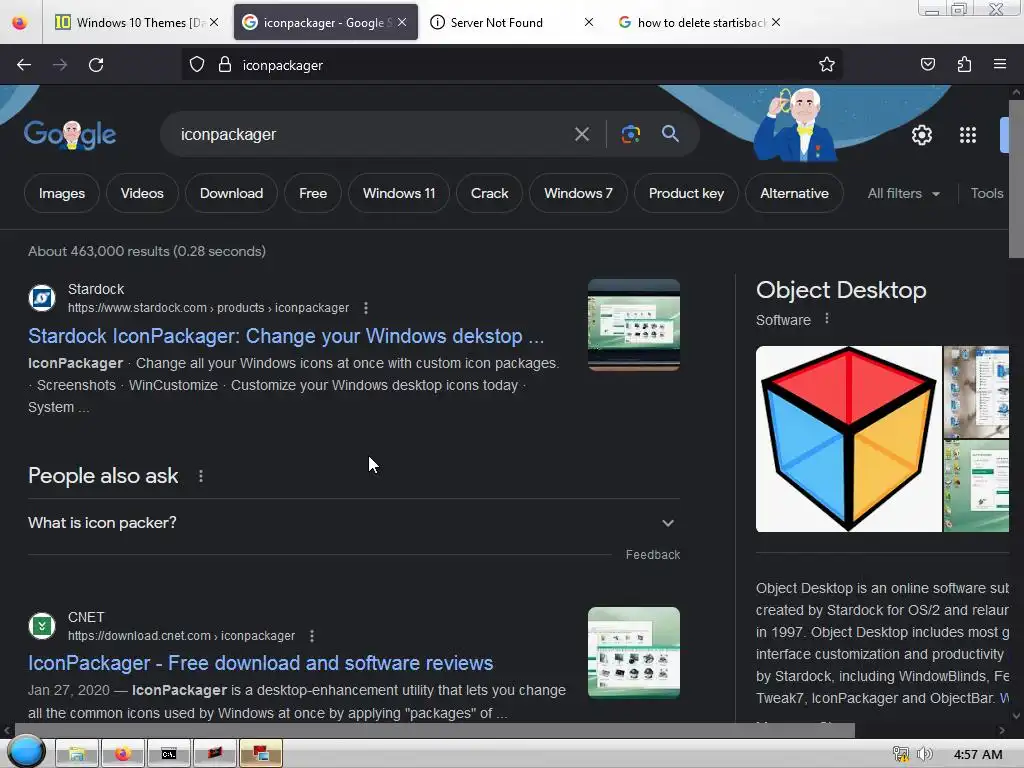Viewport: 1024px width, 768px height.
Task: Open the Google apps grid
Action: click(968, 135)
